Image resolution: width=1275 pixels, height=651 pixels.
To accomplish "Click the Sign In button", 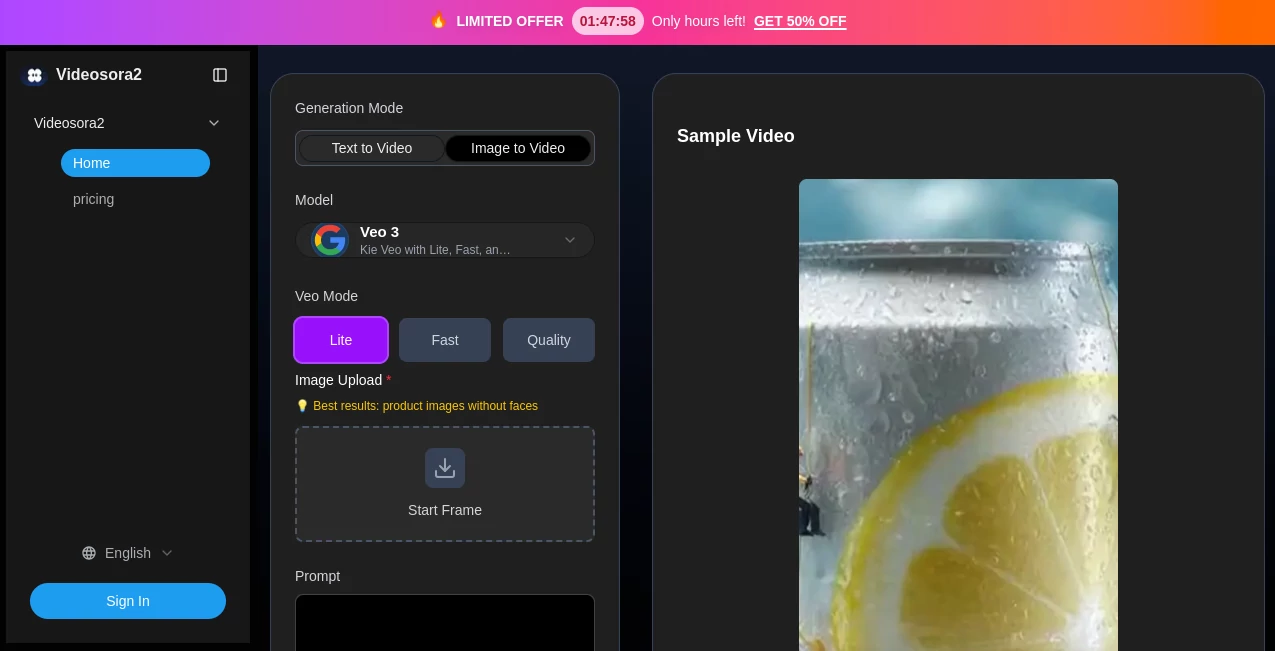I will 128,601.
